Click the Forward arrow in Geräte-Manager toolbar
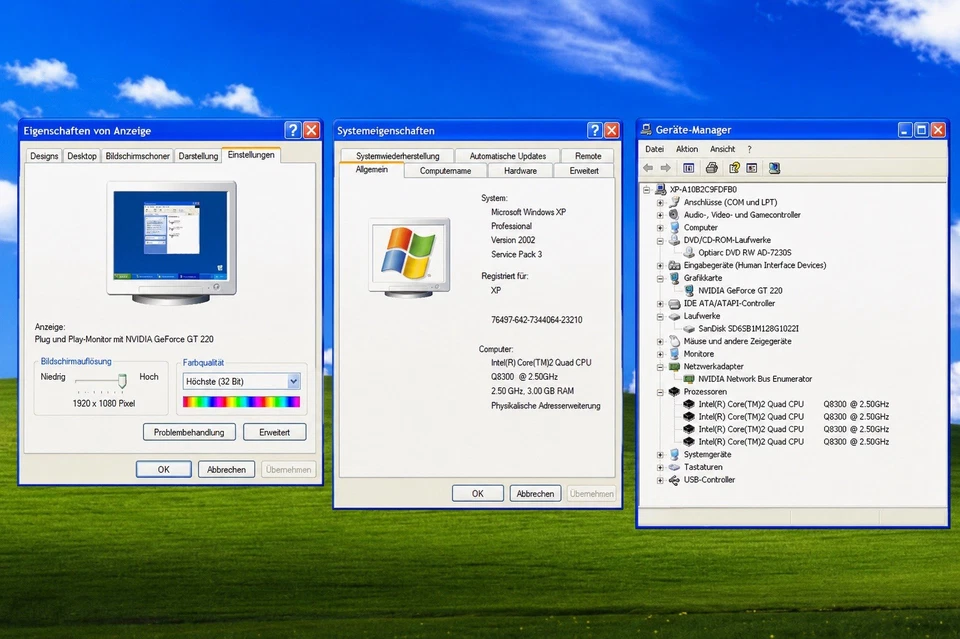The height and width of the screenshot is (639, 960). tap(666, 168)
